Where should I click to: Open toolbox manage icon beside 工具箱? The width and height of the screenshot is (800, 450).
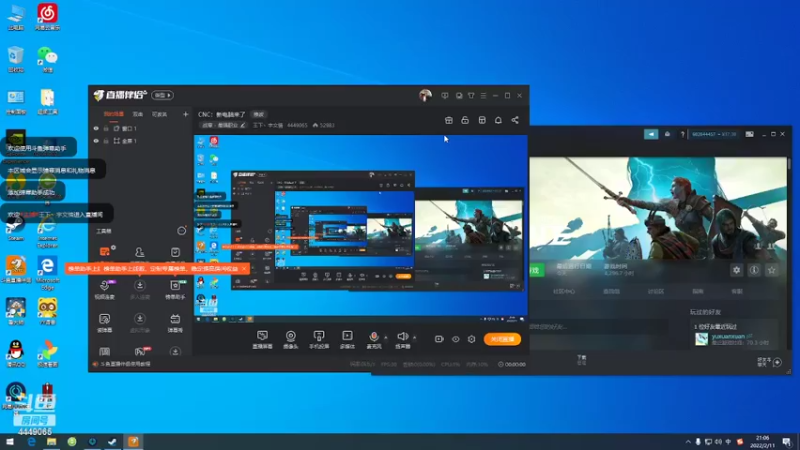click(181, 231)
